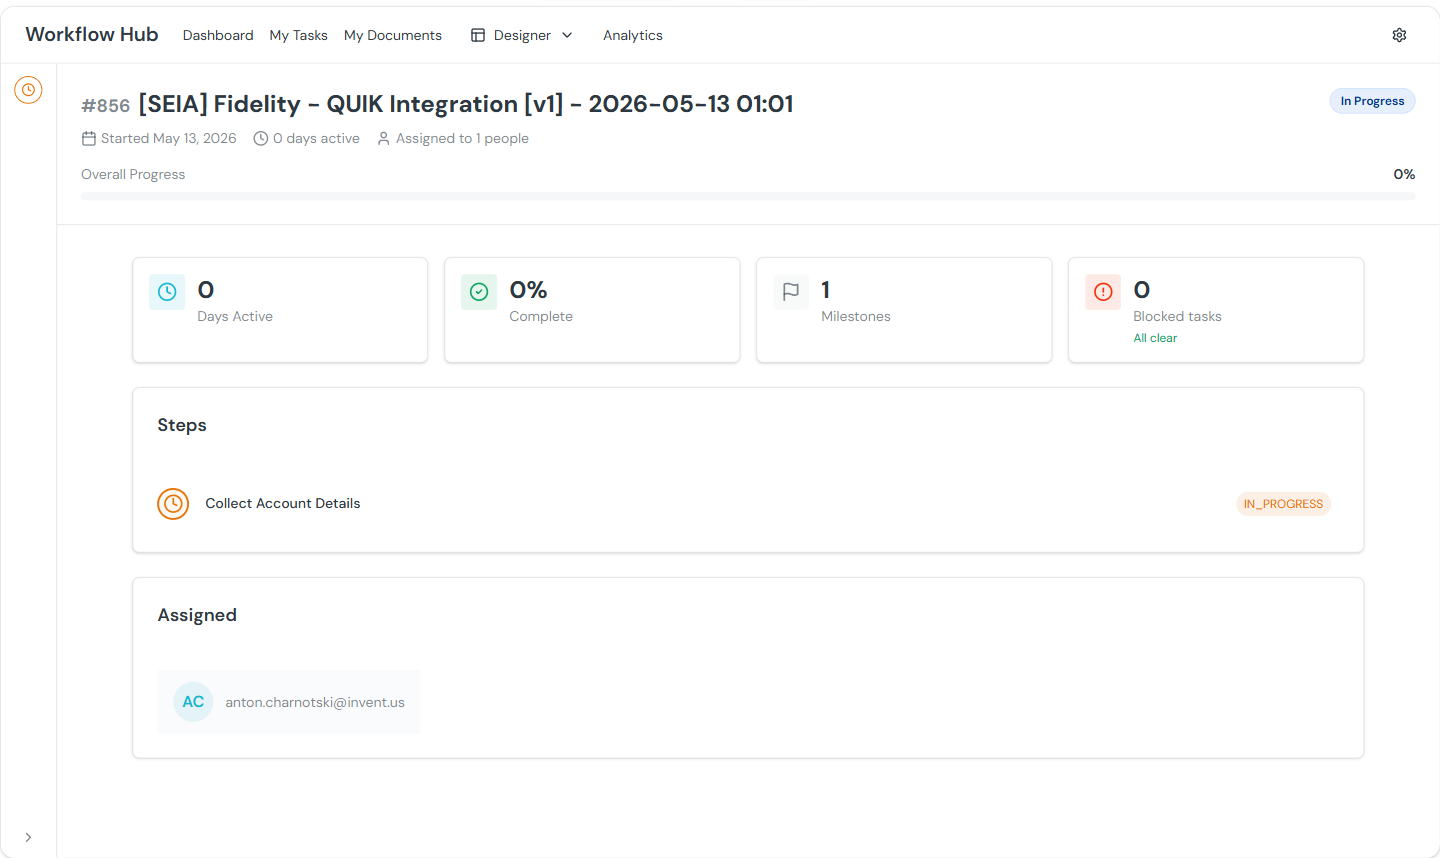Click the #856 workflow ID
The height and width of the screenshot is (858, 1440).
tap(106, 106)
